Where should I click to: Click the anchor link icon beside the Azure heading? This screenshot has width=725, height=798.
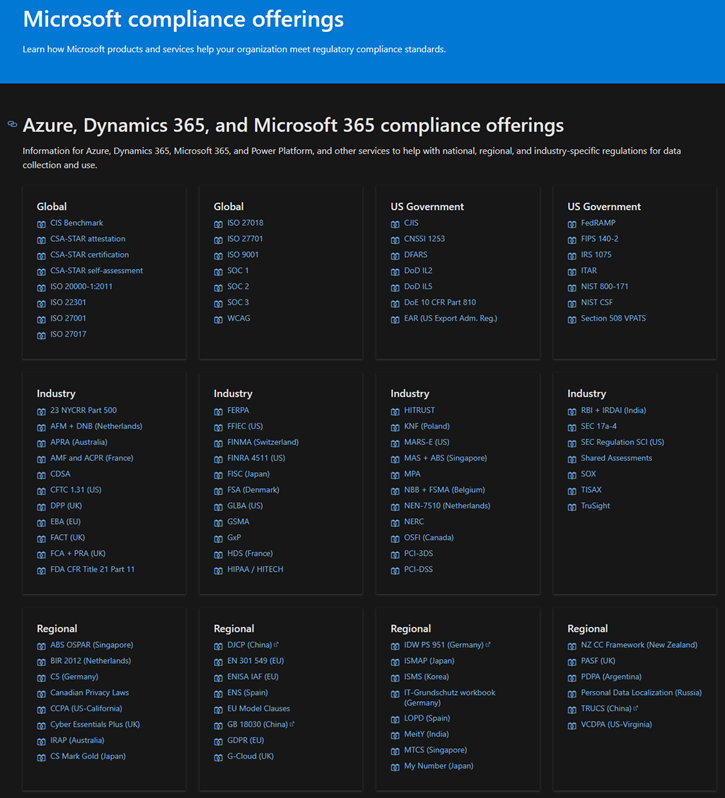[12, 124]
